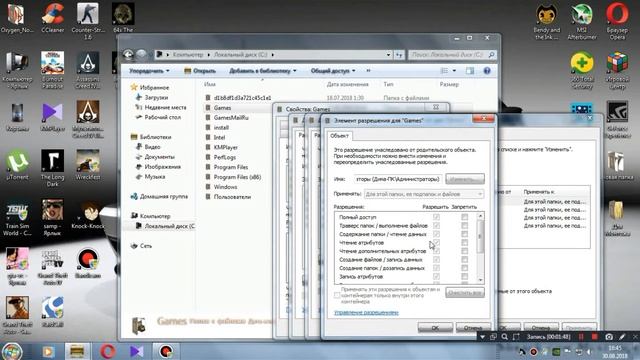Viewport: 640px width, 360px height.
Task: Click the Explorer search field
Action: pyautogui.click(x=451, y=54)
